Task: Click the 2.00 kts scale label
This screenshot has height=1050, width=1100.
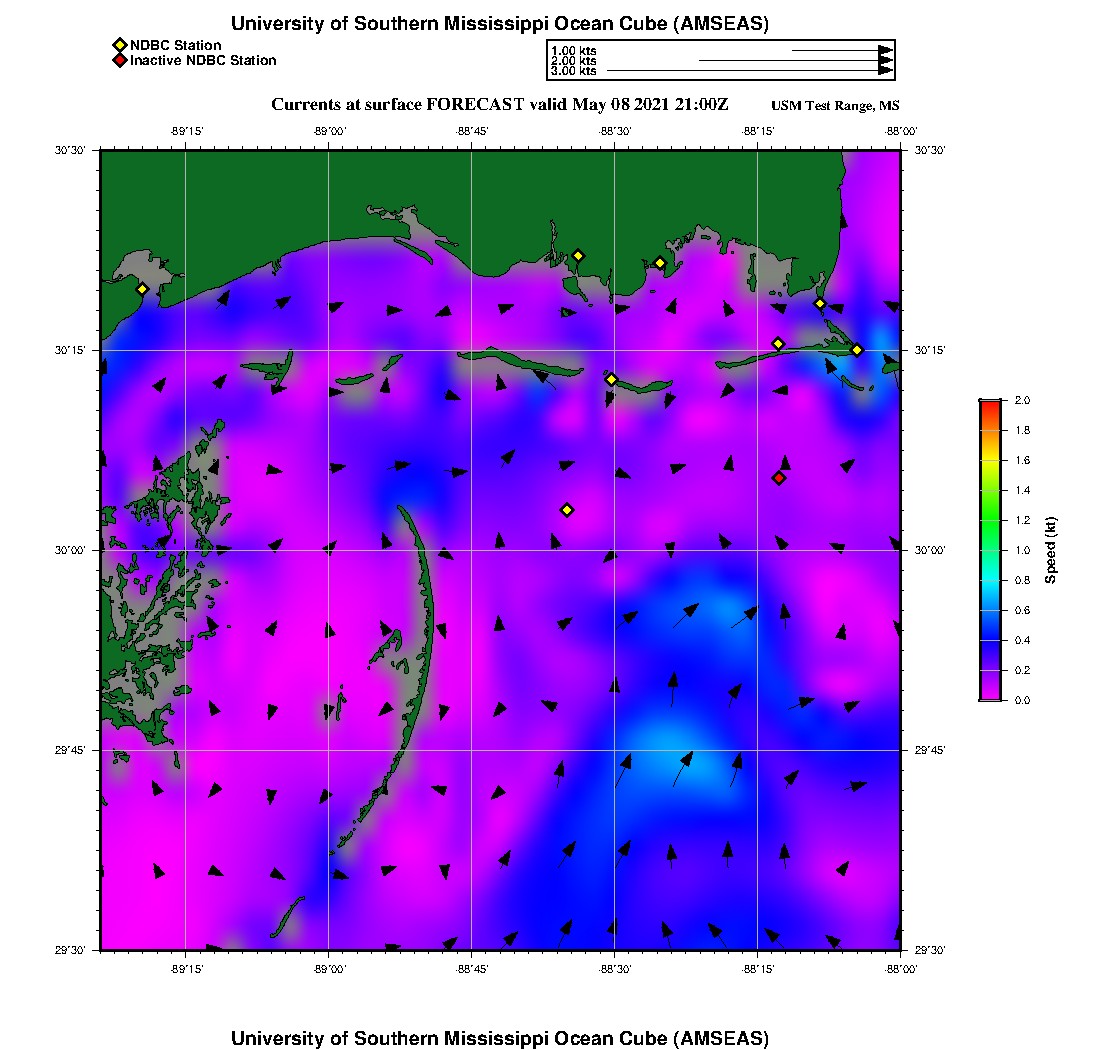Action: point(573,61)
